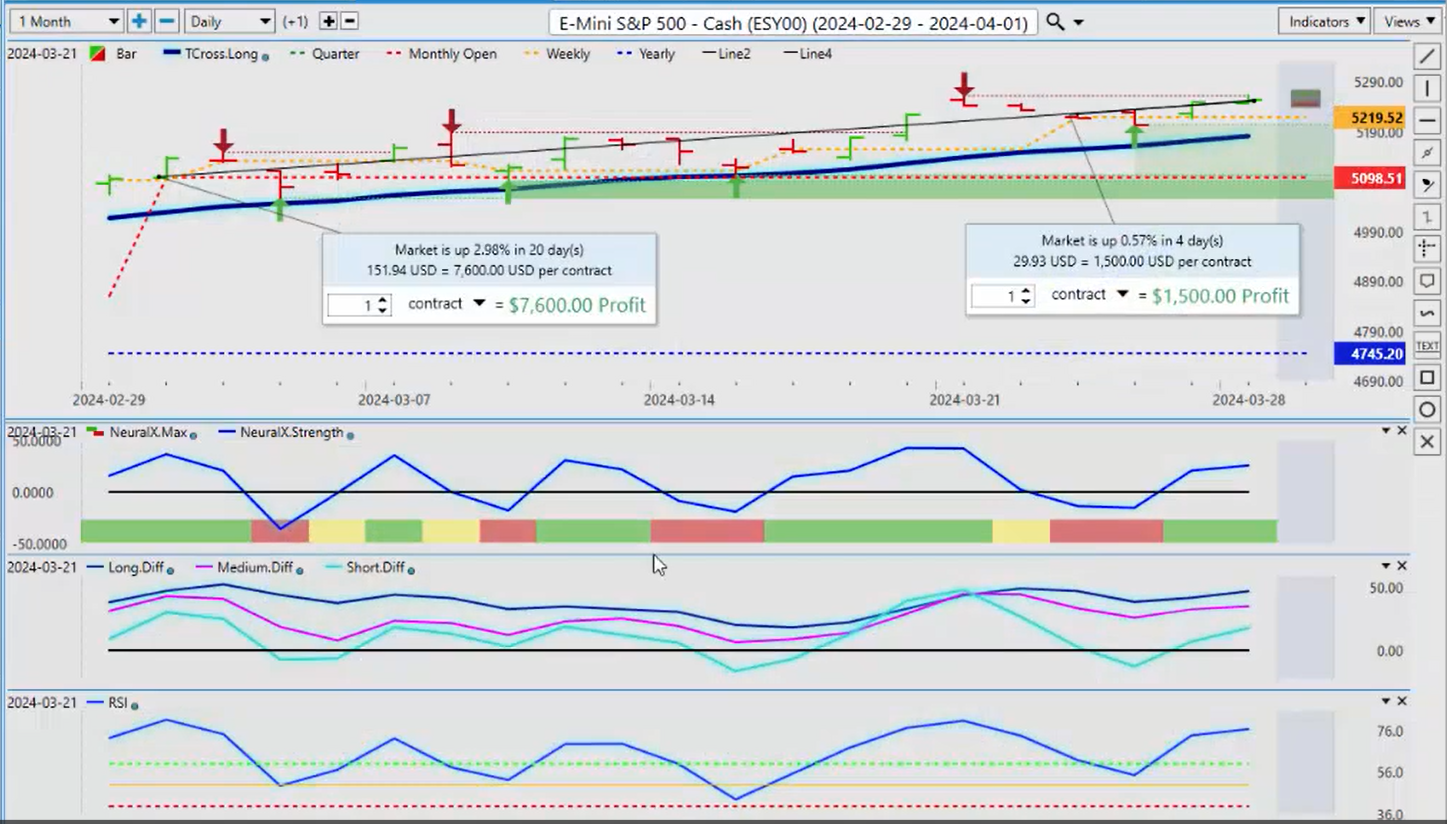1447x824 pixels.
Task: Close the RSI indicator pane
Action: [1401, 701]
